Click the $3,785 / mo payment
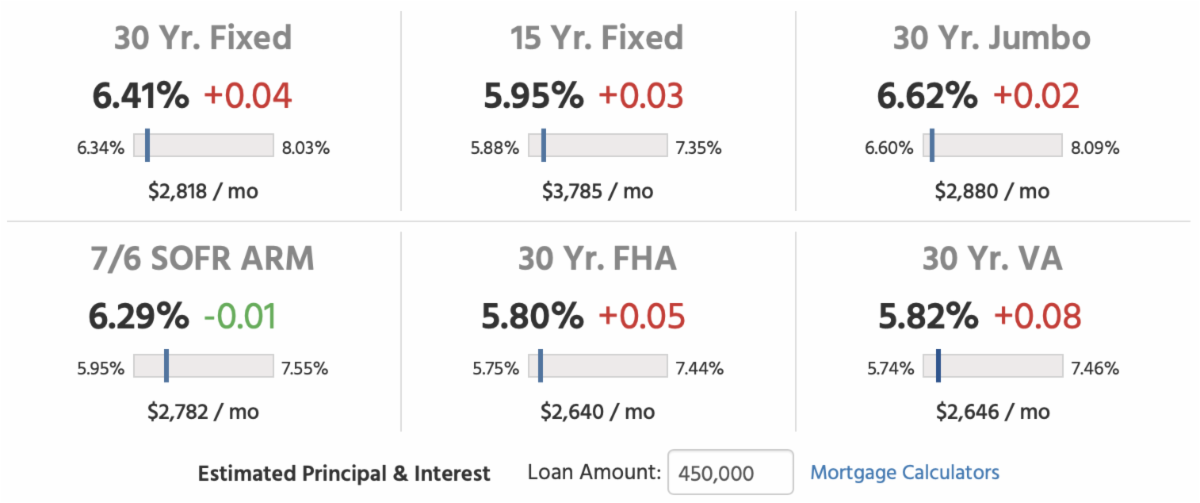The height and width of the screenshot is (503, 1200). tap(597, 190)
